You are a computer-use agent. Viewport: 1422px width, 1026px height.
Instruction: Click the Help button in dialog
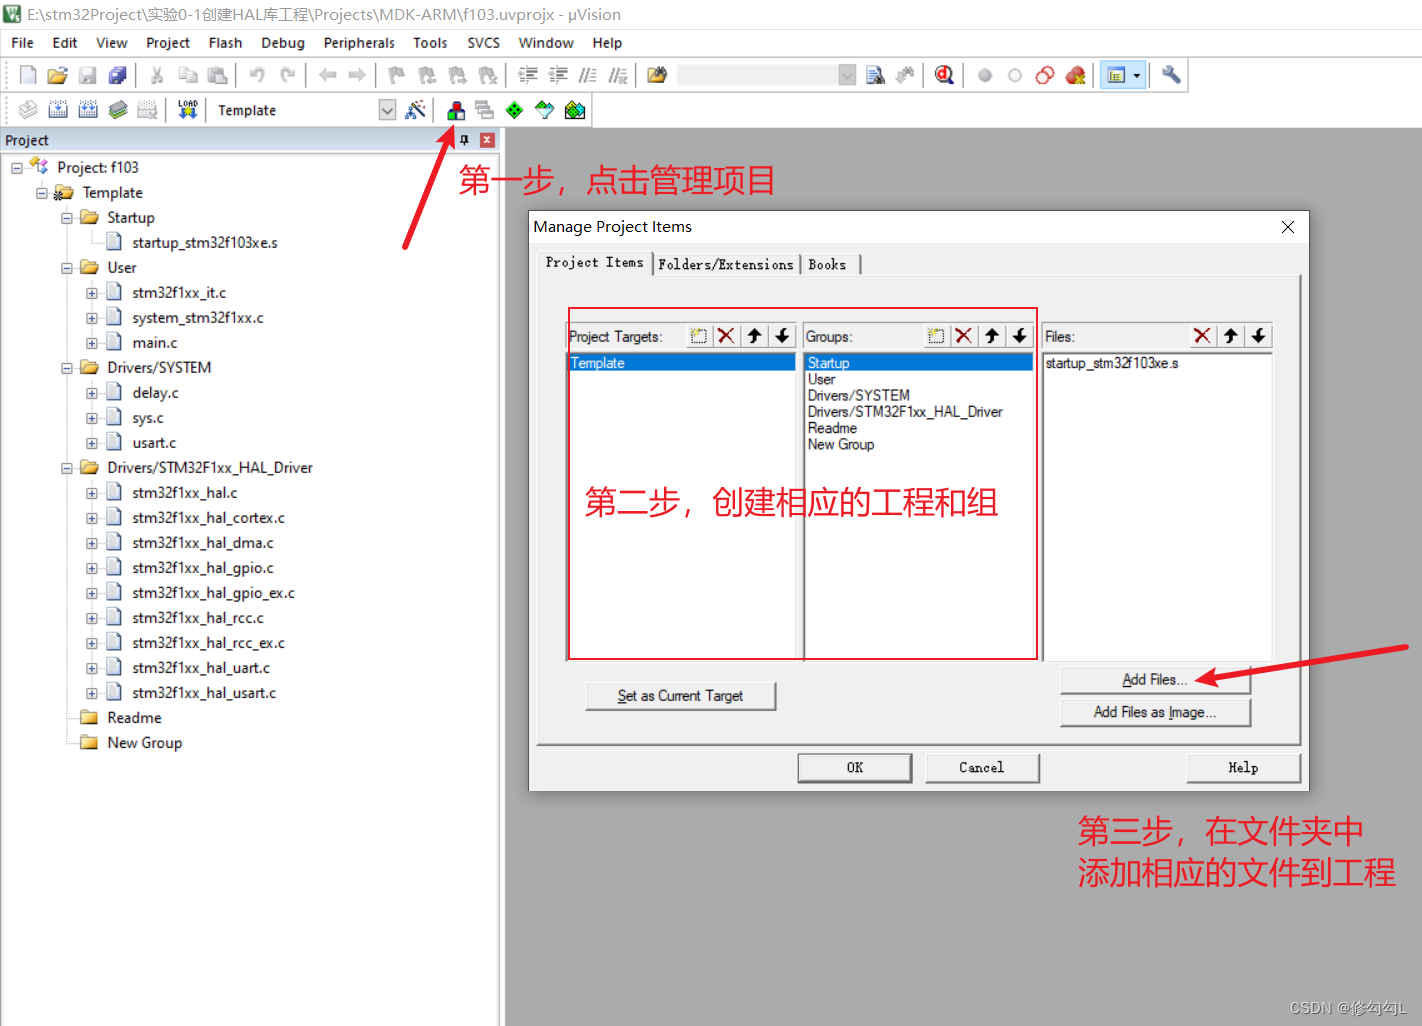[1243, 768]
